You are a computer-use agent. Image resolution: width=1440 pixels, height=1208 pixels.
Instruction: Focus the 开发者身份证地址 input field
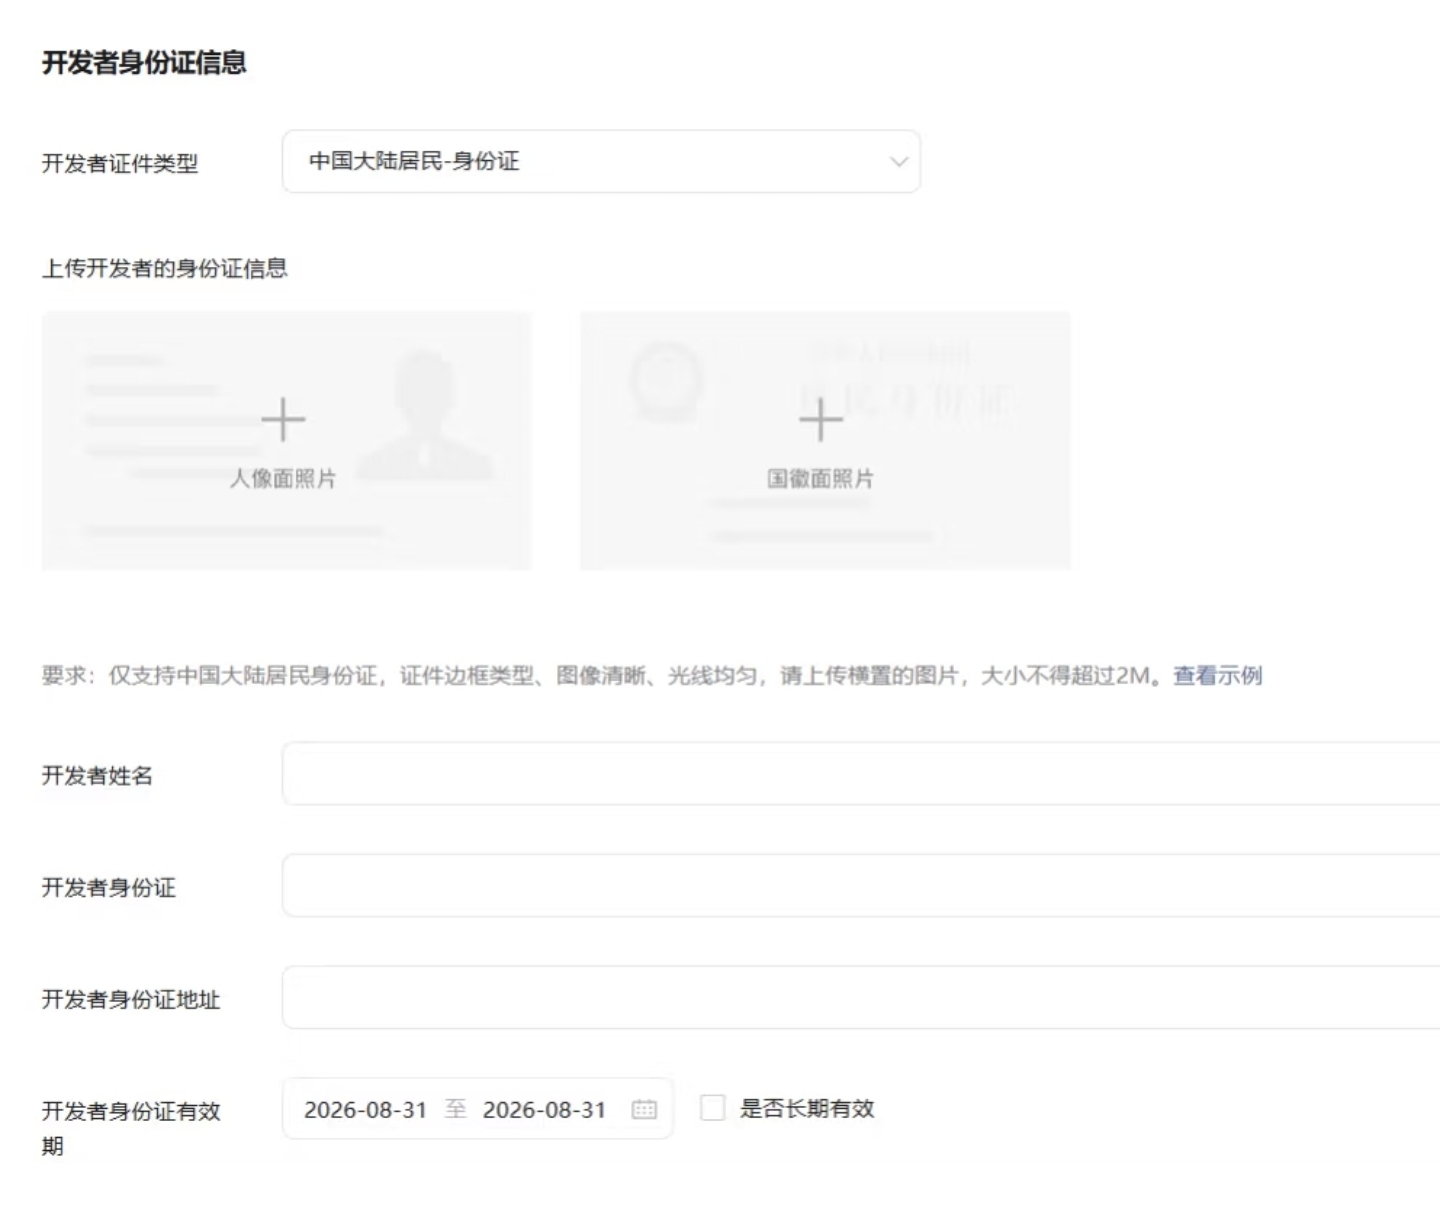point(861,997)
